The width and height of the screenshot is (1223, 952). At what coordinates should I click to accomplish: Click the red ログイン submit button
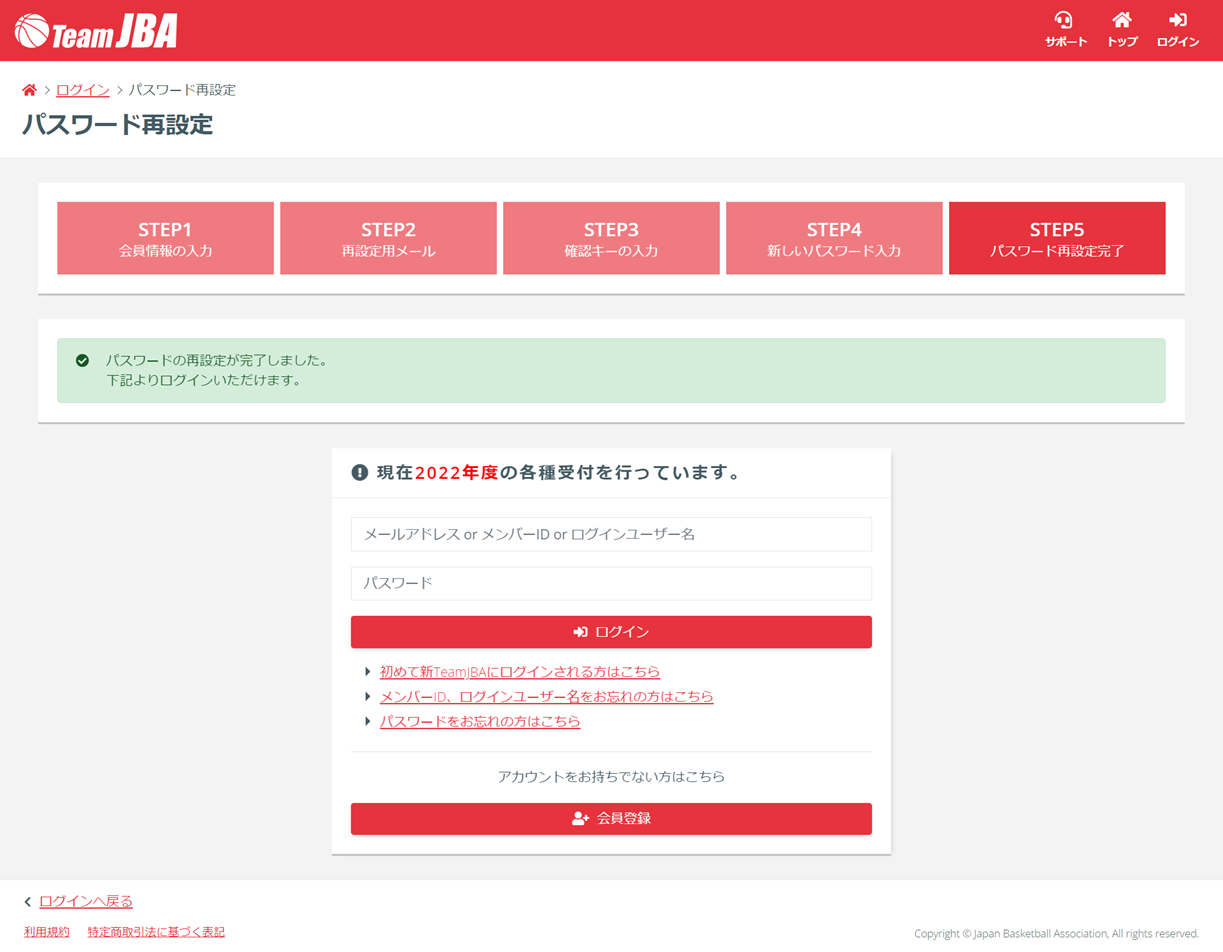(x=611, y=632)
